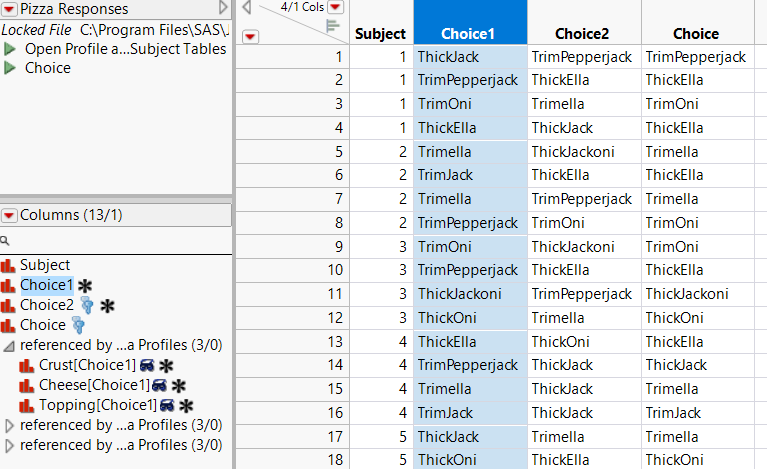767x469 pixels.
Task: Select Topping[Choice1] in the columns list
Action: coord(98,405)
